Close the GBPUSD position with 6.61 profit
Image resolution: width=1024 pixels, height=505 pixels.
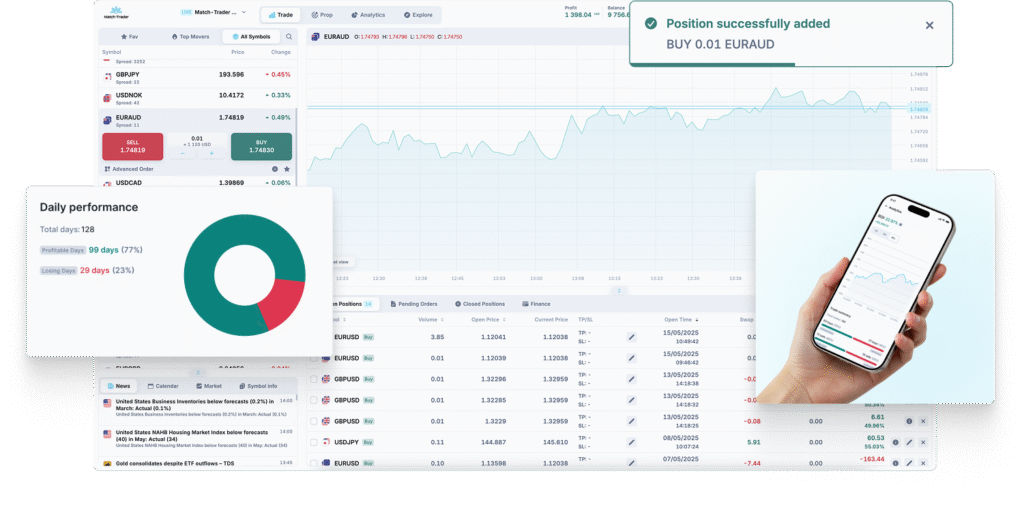pyautogui.click(x=923, y=421)
